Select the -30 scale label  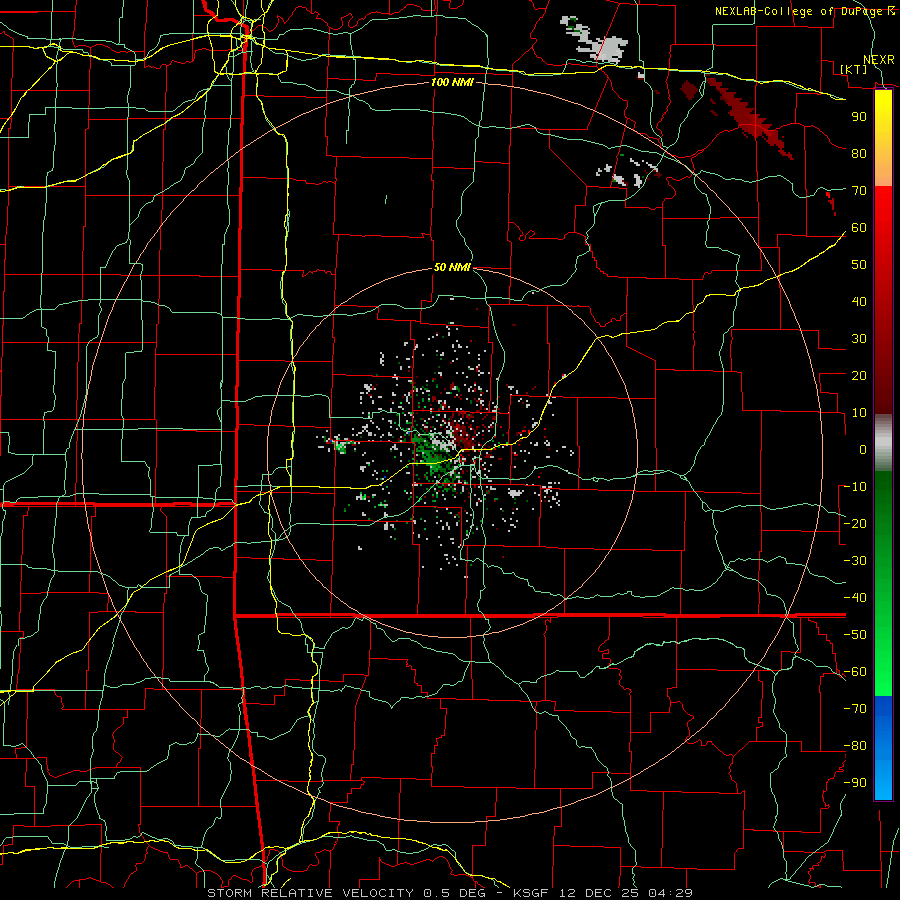tap(855, 561)
